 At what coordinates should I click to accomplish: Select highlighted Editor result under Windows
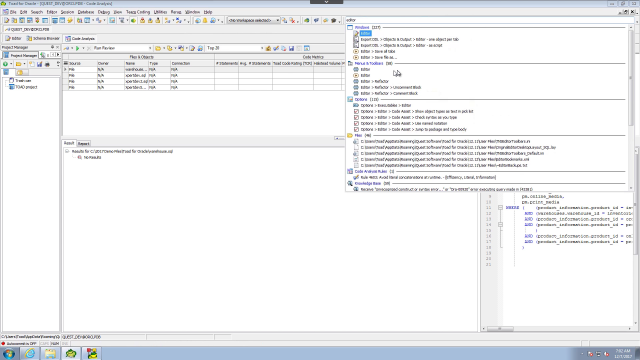pyautogui.click(x=365, y=33)
